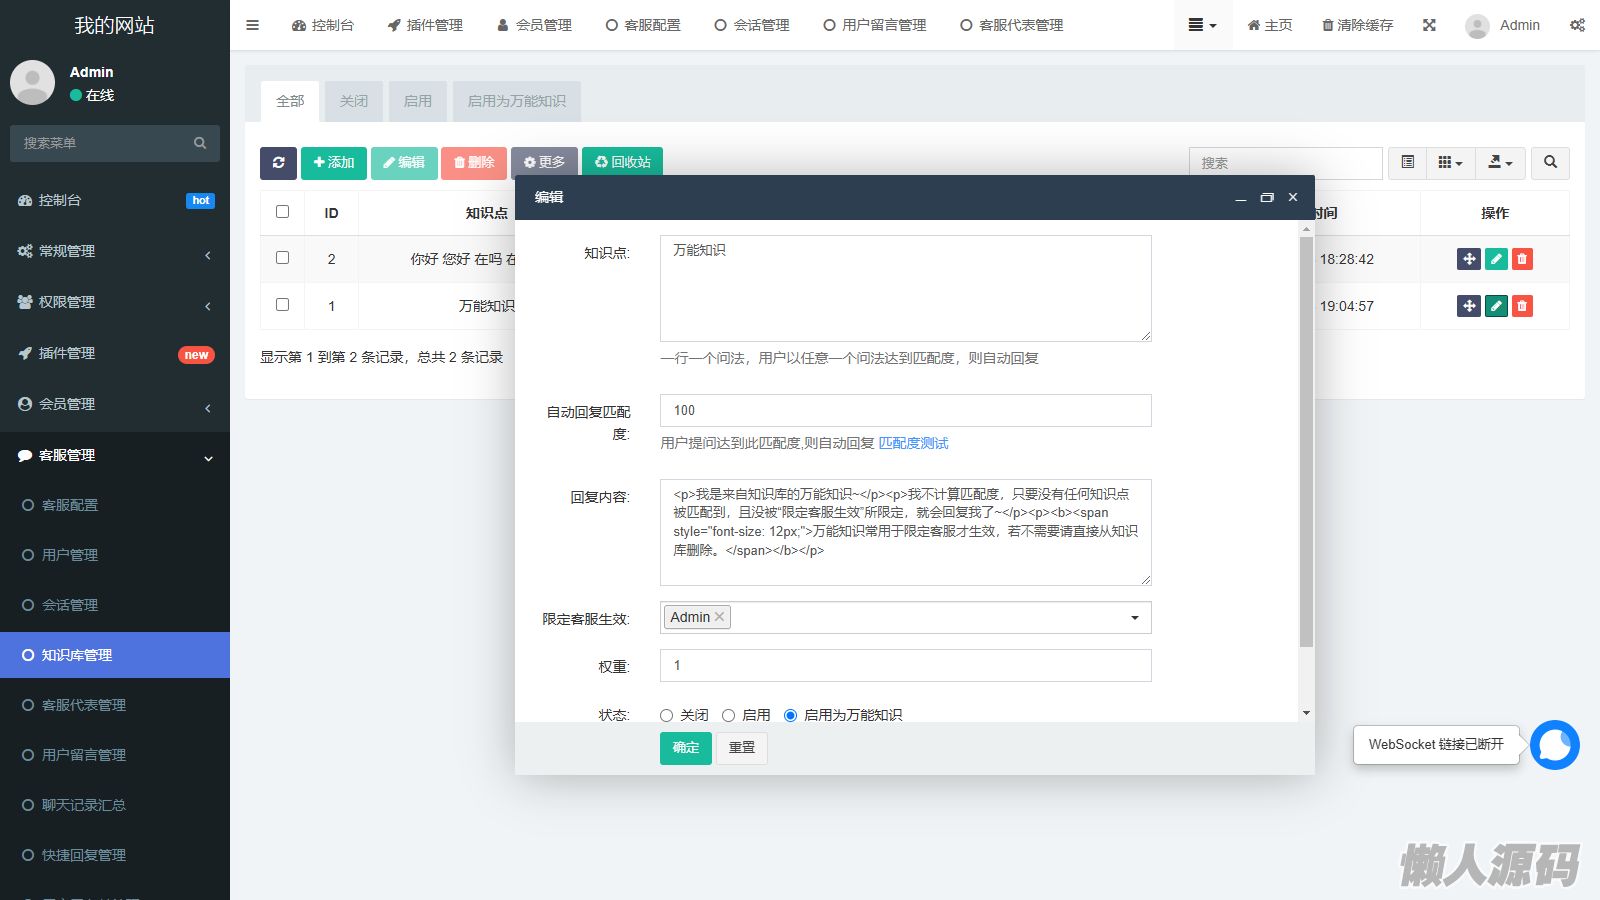This screenshot has width=1600, height=900.
Task: Open the 匹配度测试 link
Action: (x=913, y=443)
